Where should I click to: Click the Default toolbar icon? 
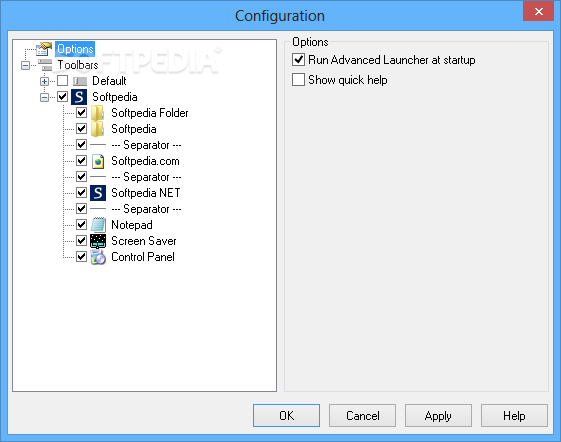[80, 81]
